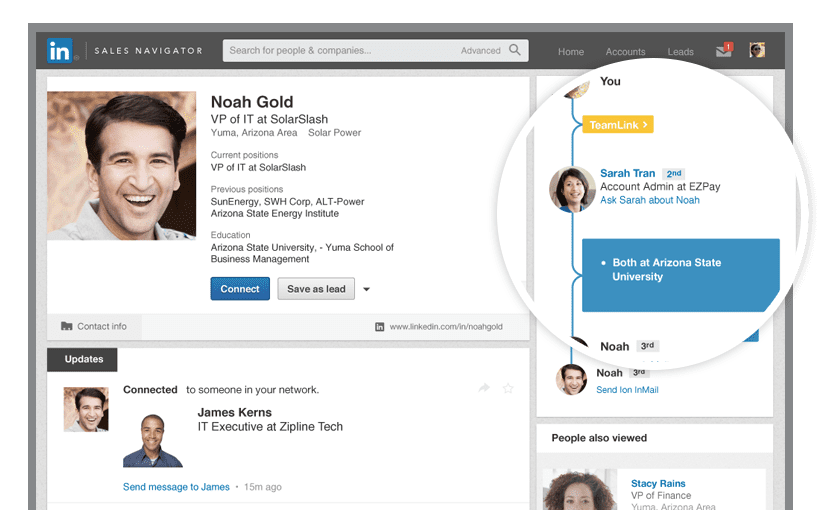
Task: Select the Updates tab
Action: point(82,359)
